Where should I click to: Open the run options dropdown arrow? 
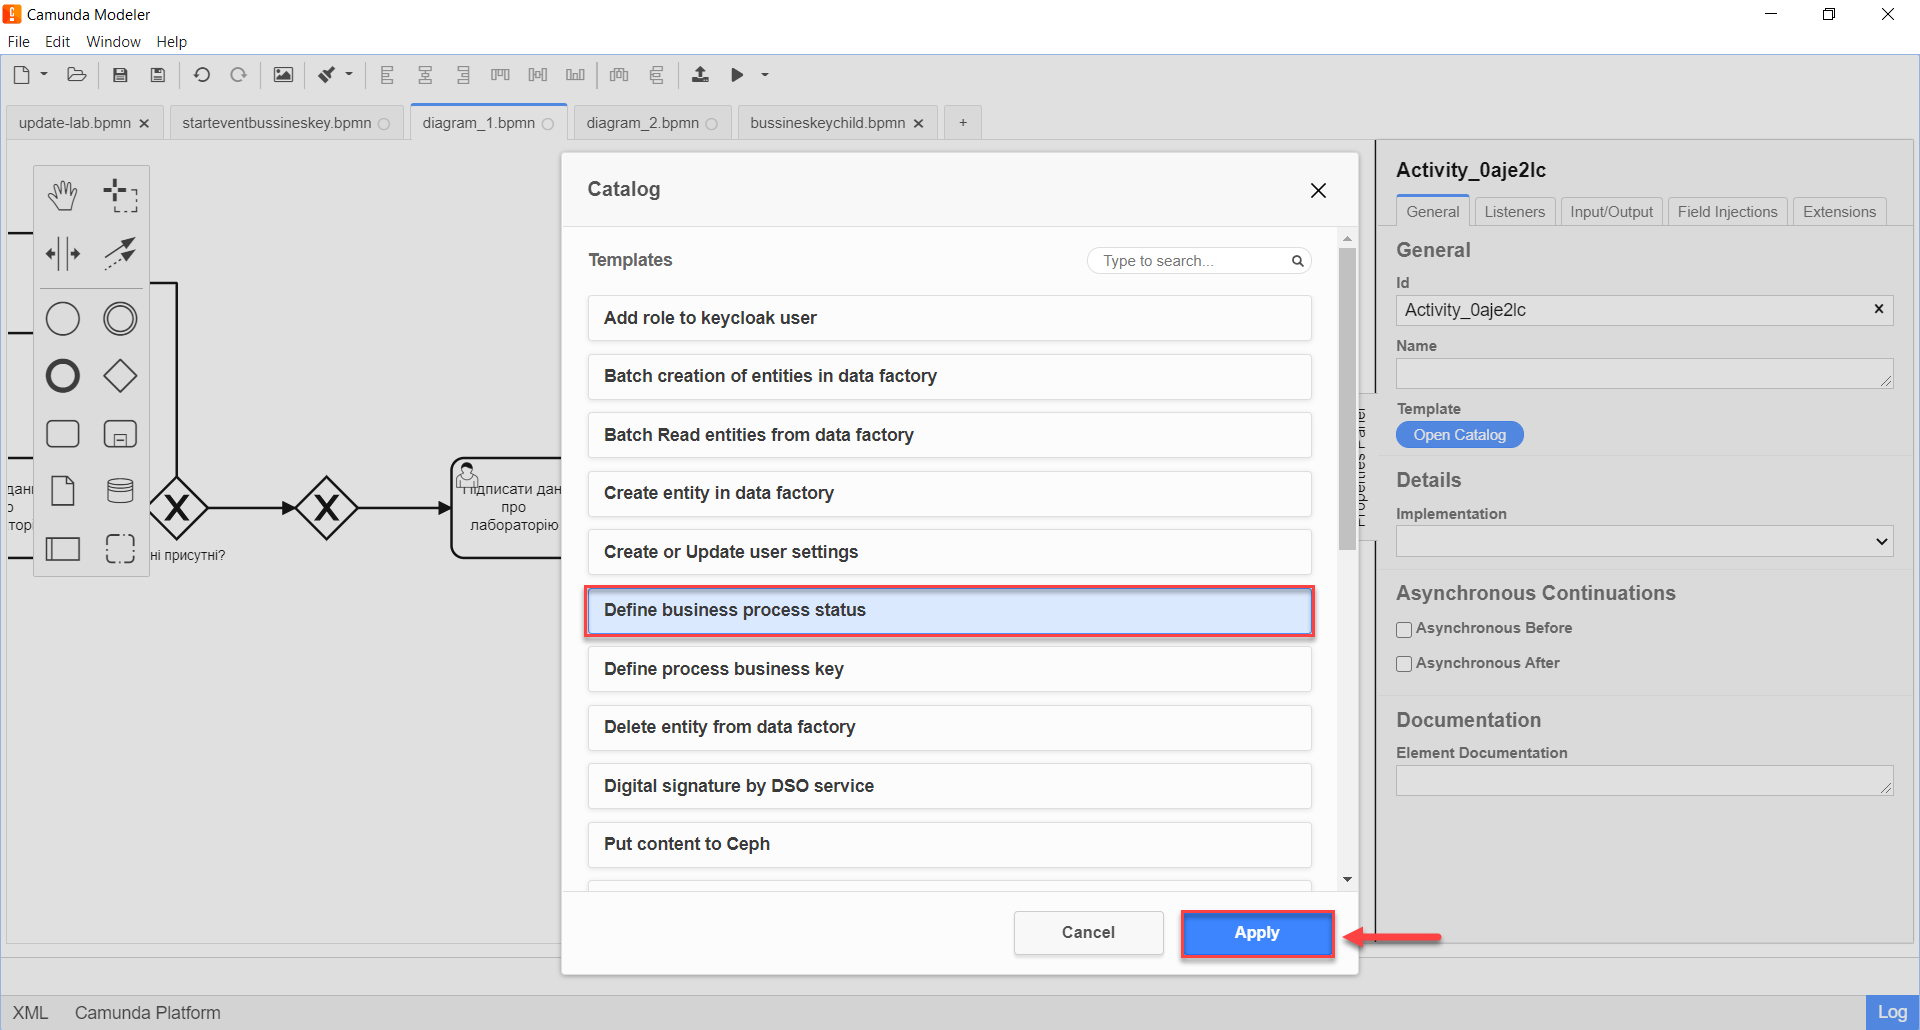765,74
